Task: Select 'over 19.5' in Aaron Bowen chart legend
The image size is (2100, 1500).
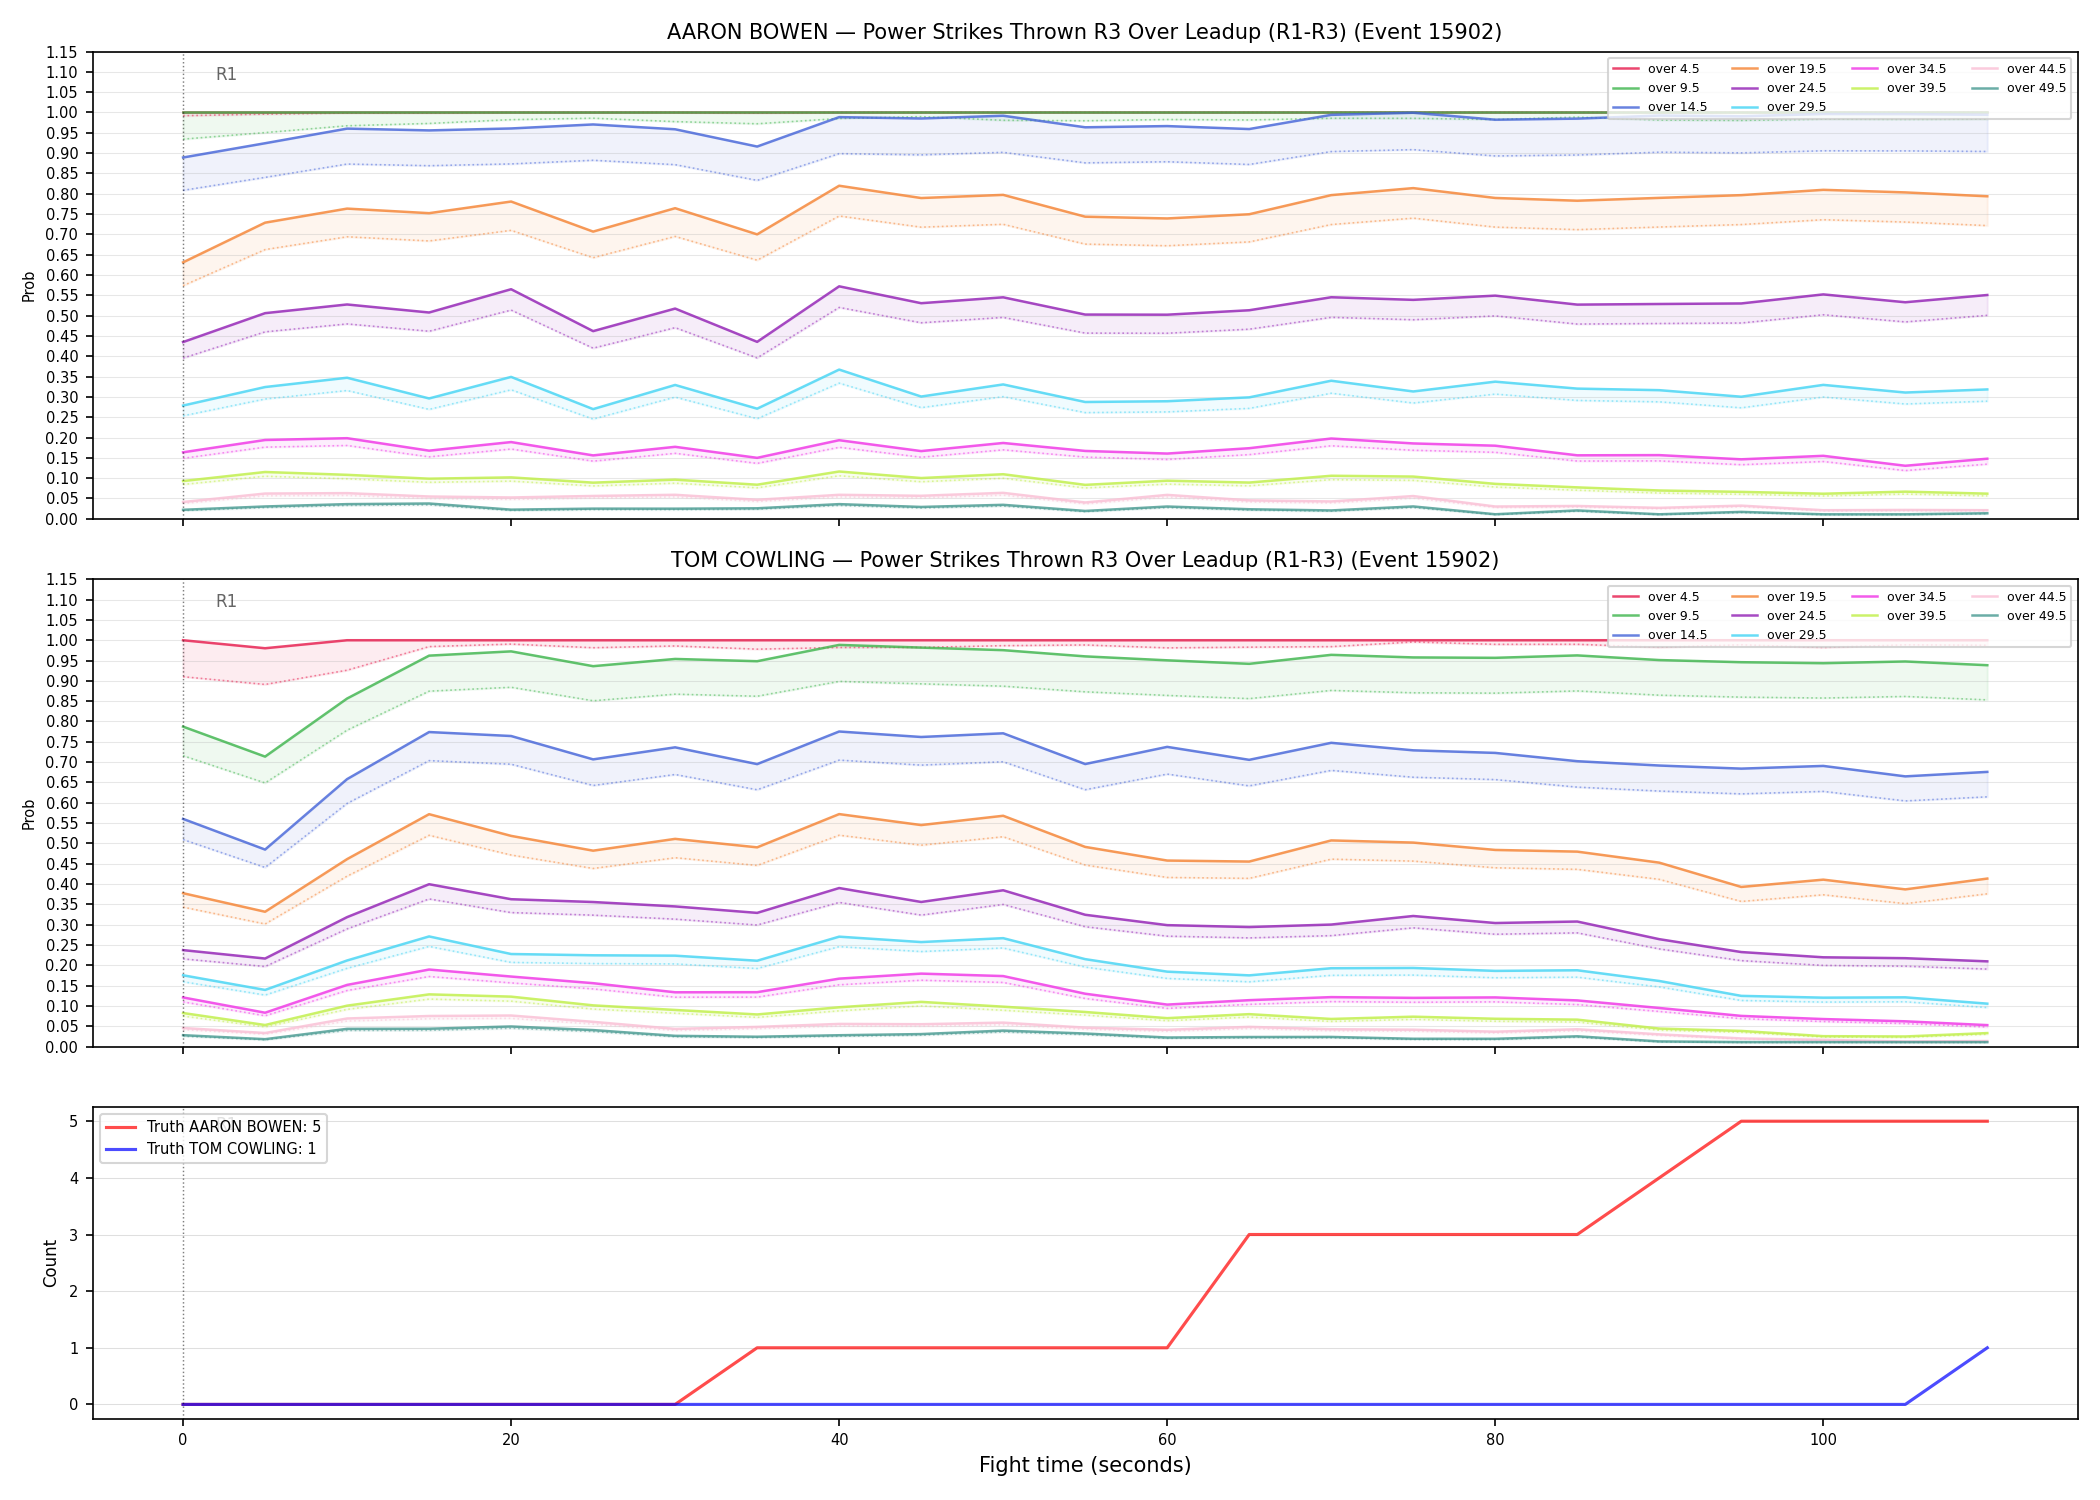Action: tap(1779, 69)
